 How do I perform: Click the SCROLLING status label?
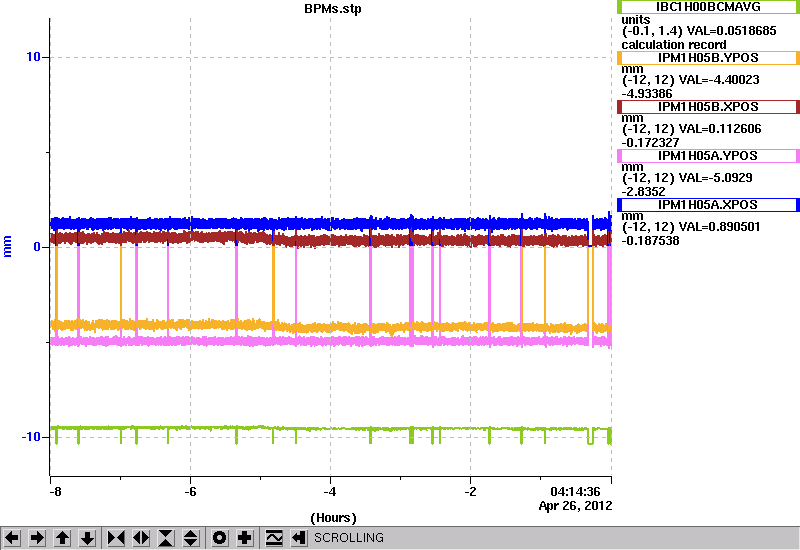pos(349,538)
